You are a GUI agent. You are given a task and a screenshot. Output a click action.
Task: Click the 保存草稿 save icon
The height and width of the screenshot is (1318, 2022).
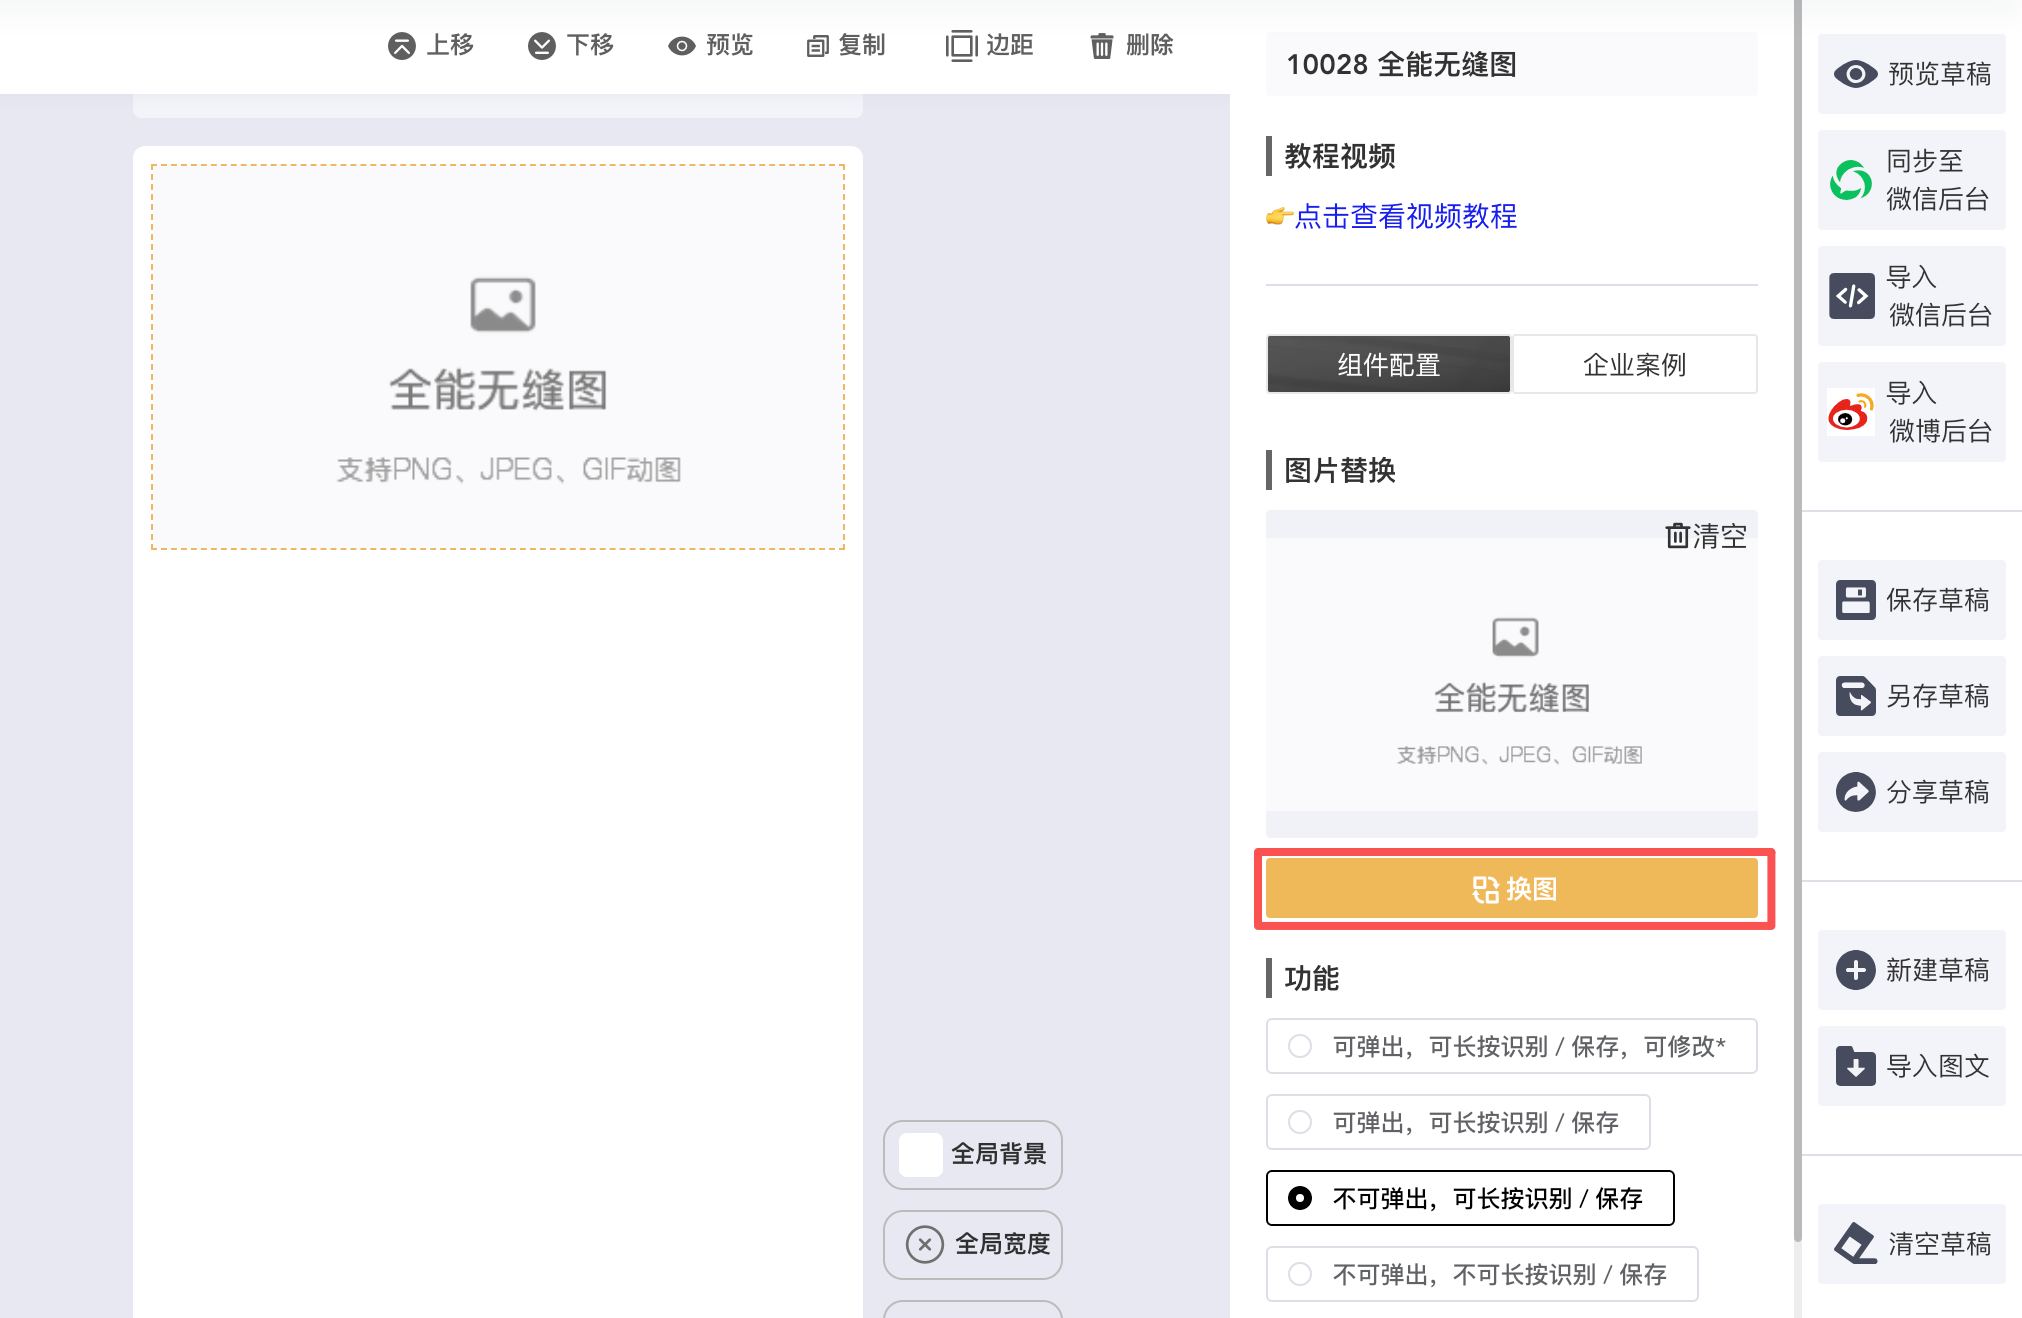[x=1855, y=600]
